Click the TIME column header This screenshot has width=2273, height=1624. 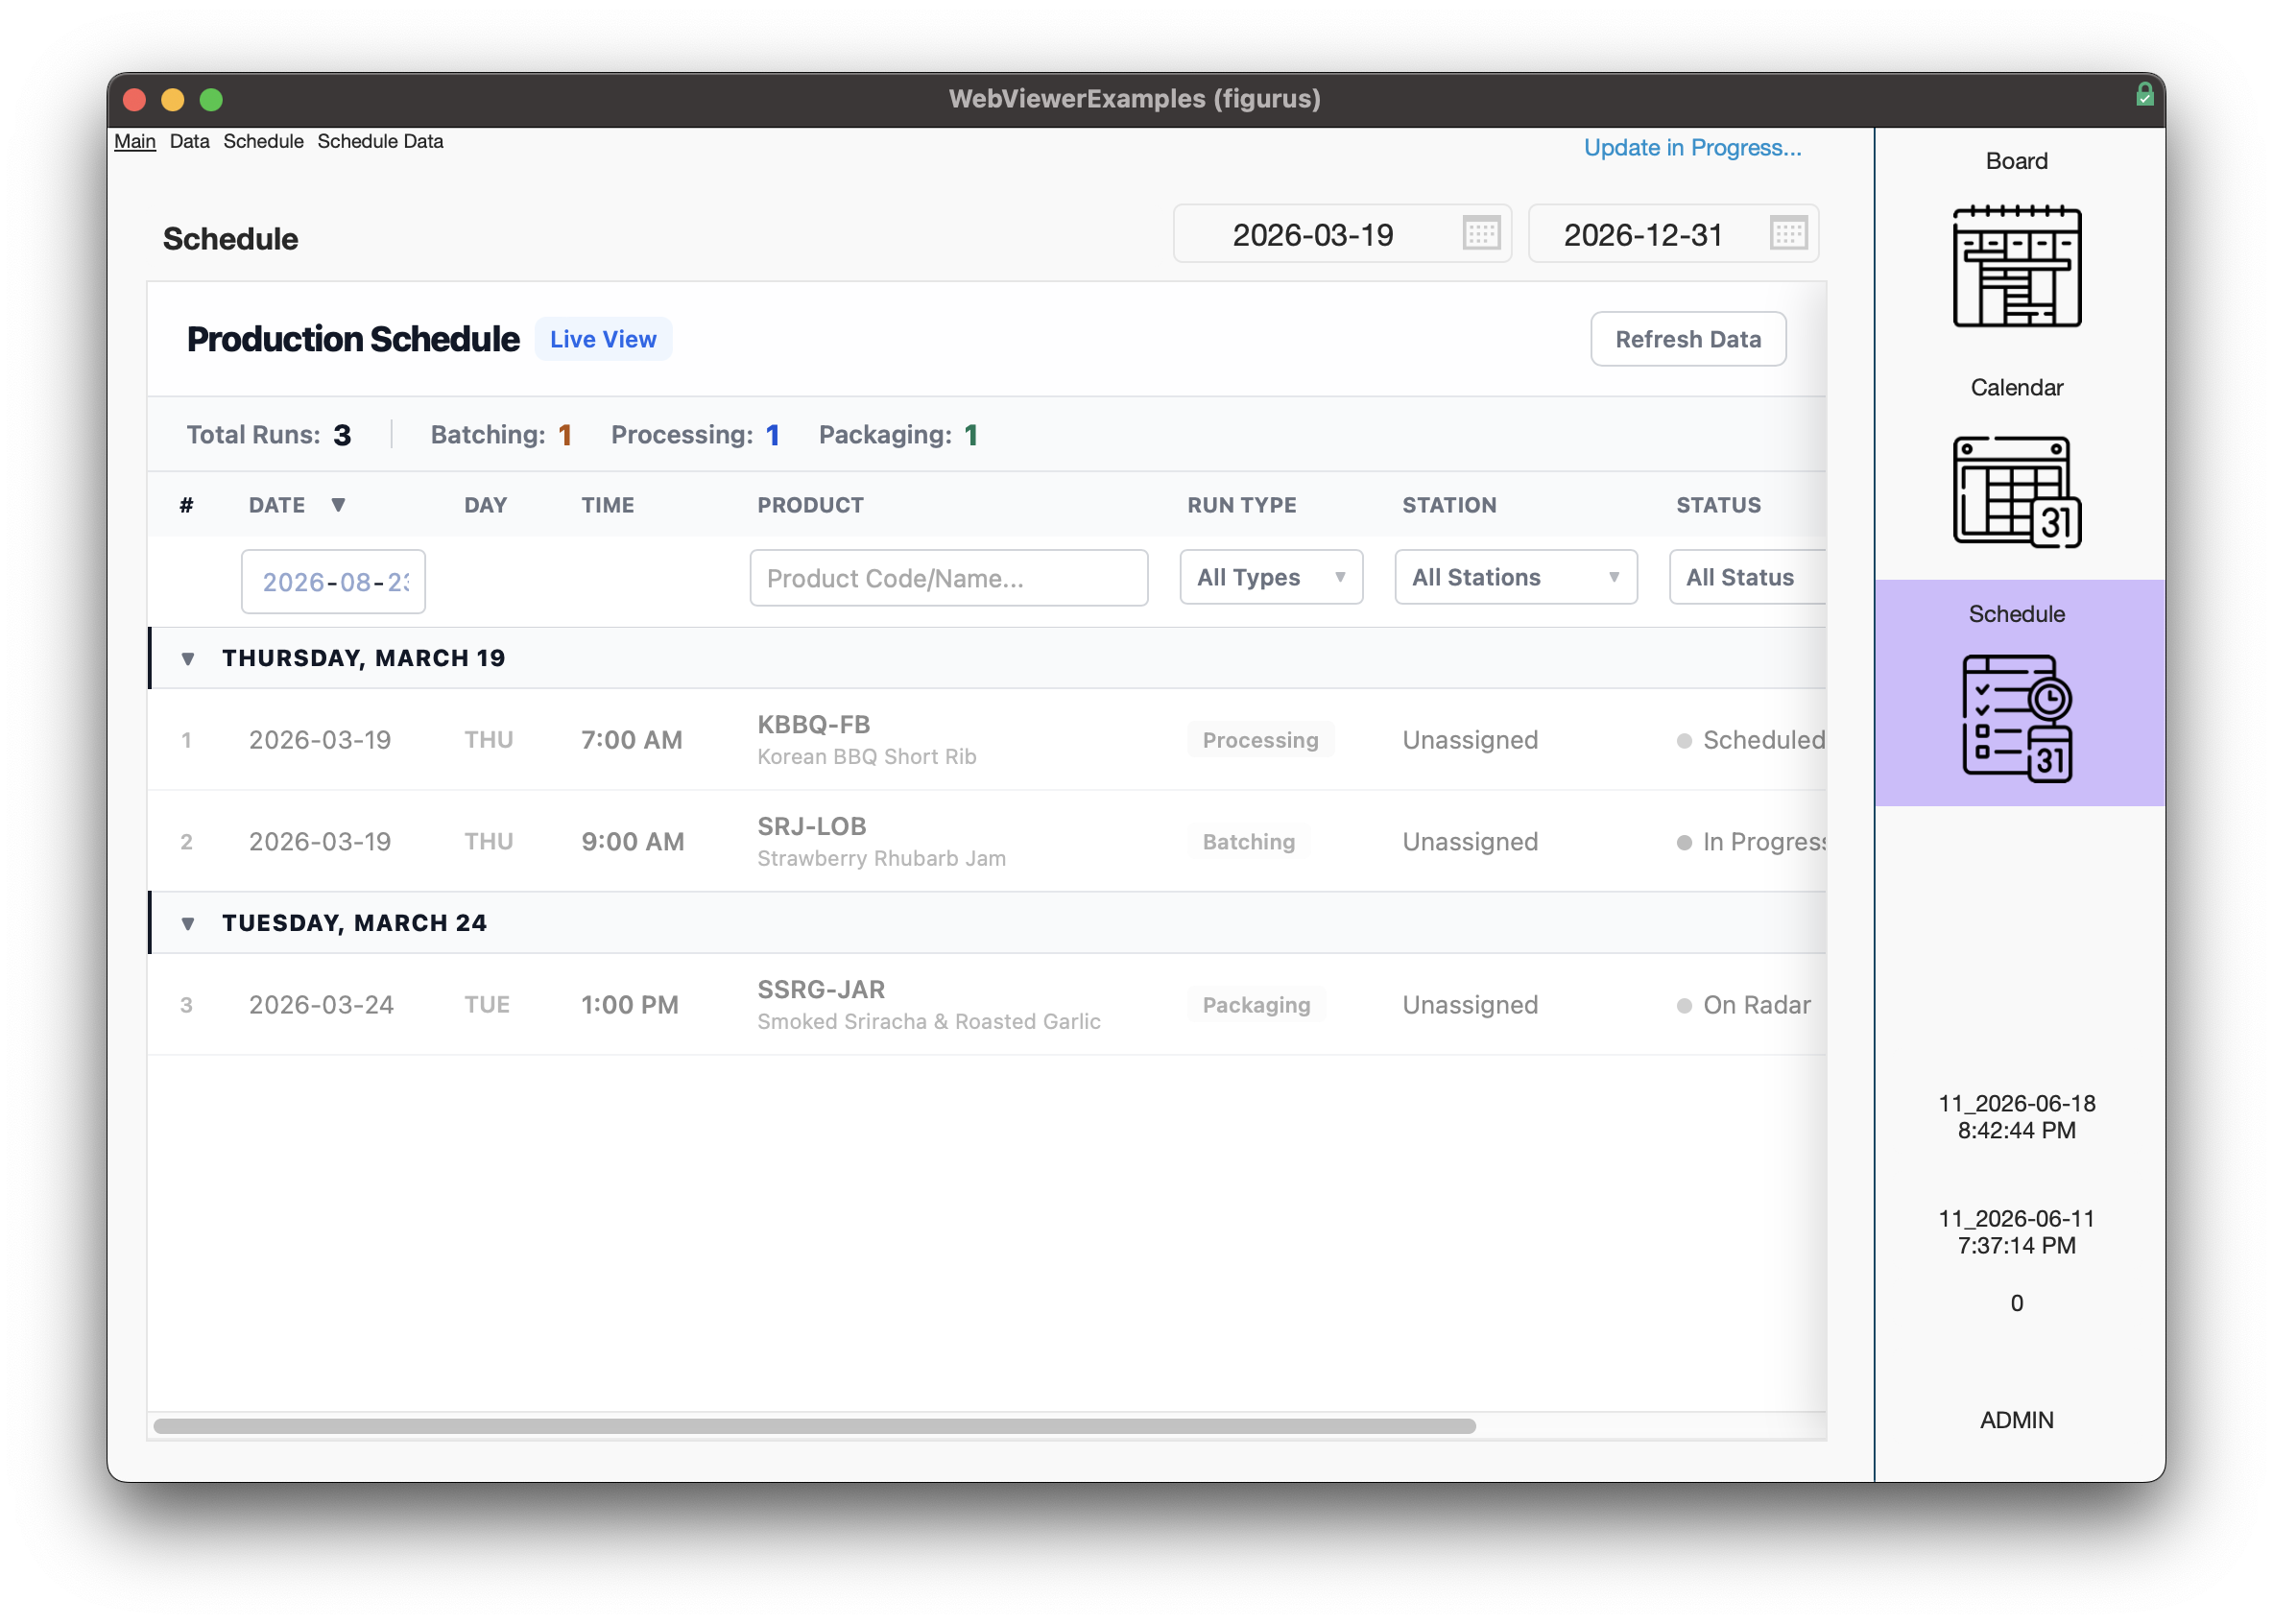pyautogui.click(x=607, y=505)
